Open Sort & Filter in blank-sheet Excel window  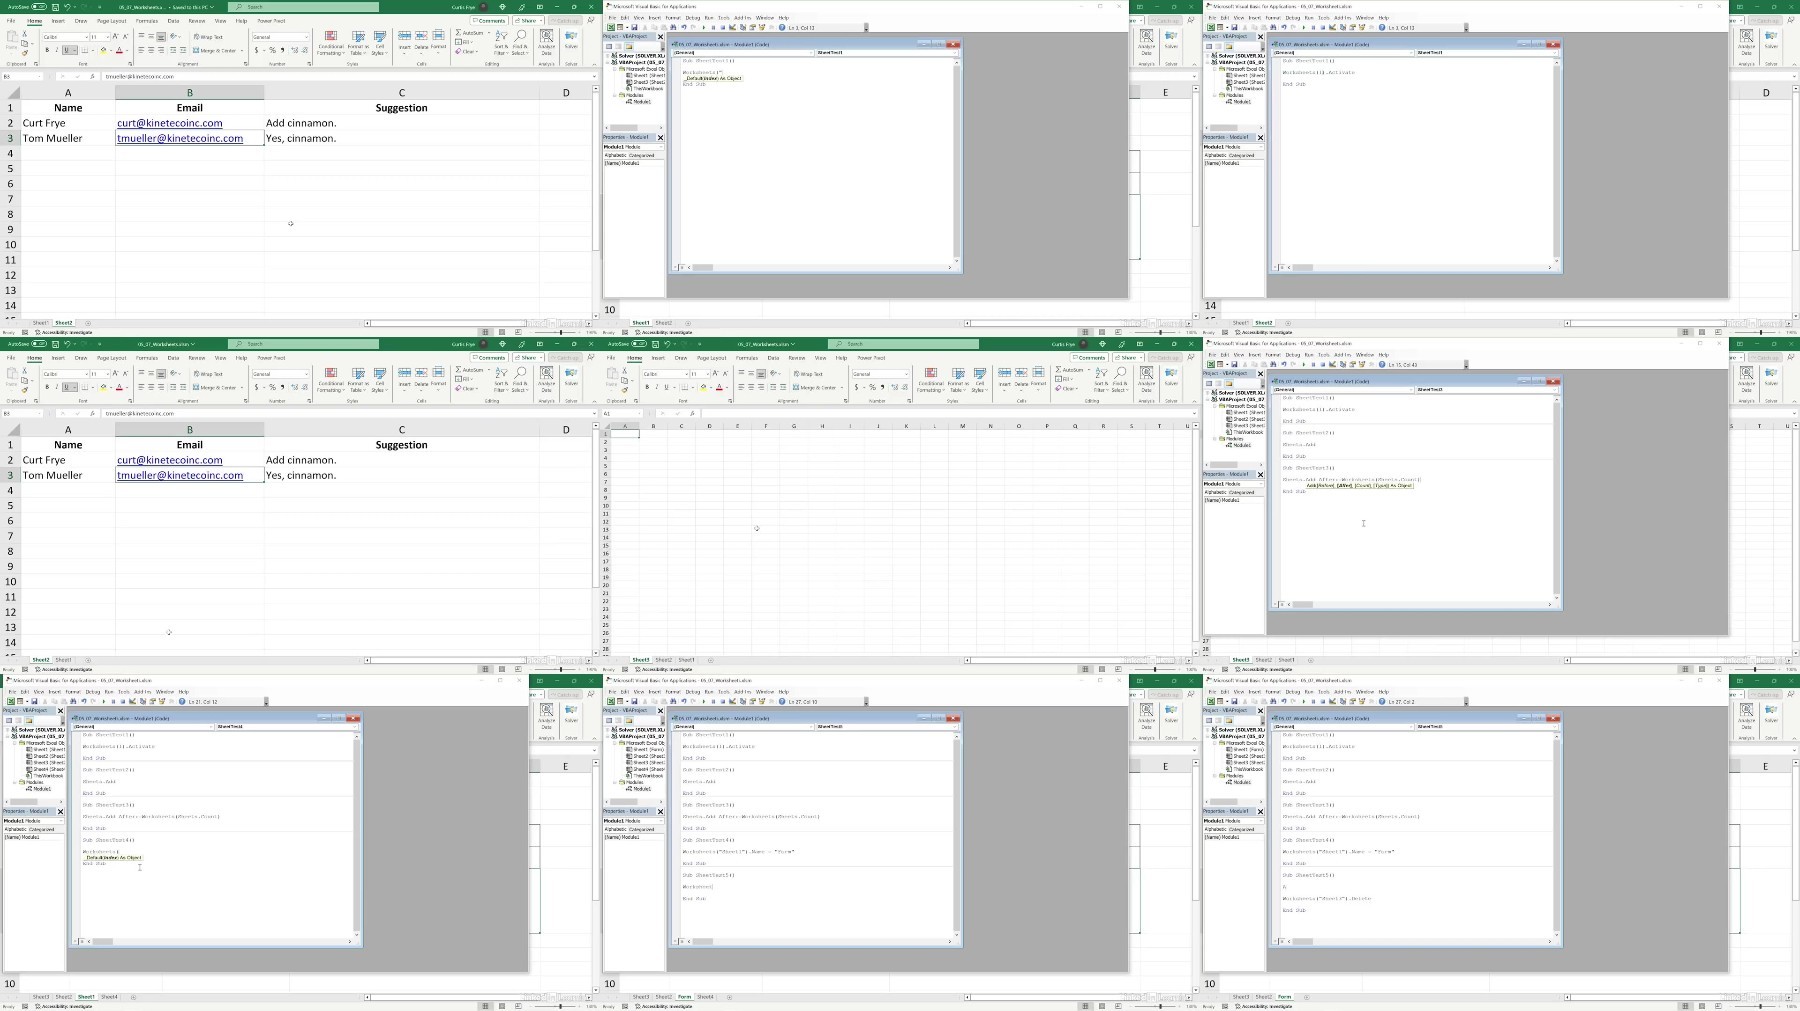[x=1101, y=380]
